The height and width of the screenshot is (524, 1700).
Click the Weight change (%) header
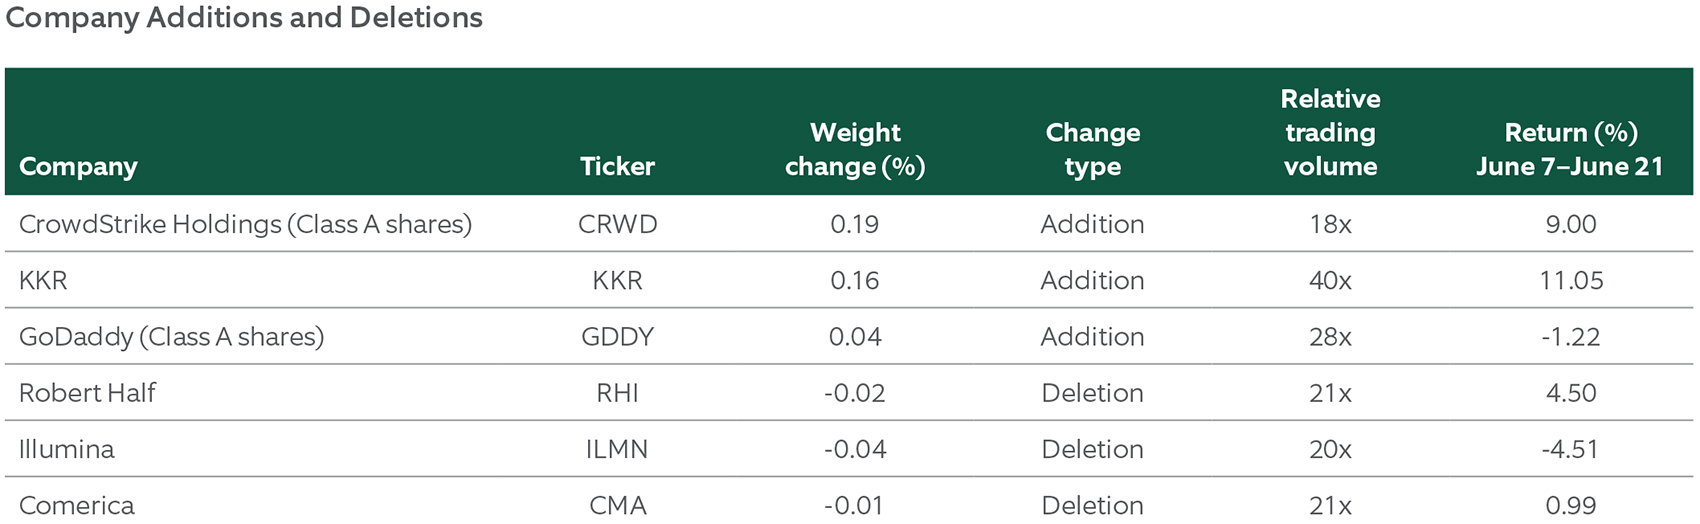855,149
